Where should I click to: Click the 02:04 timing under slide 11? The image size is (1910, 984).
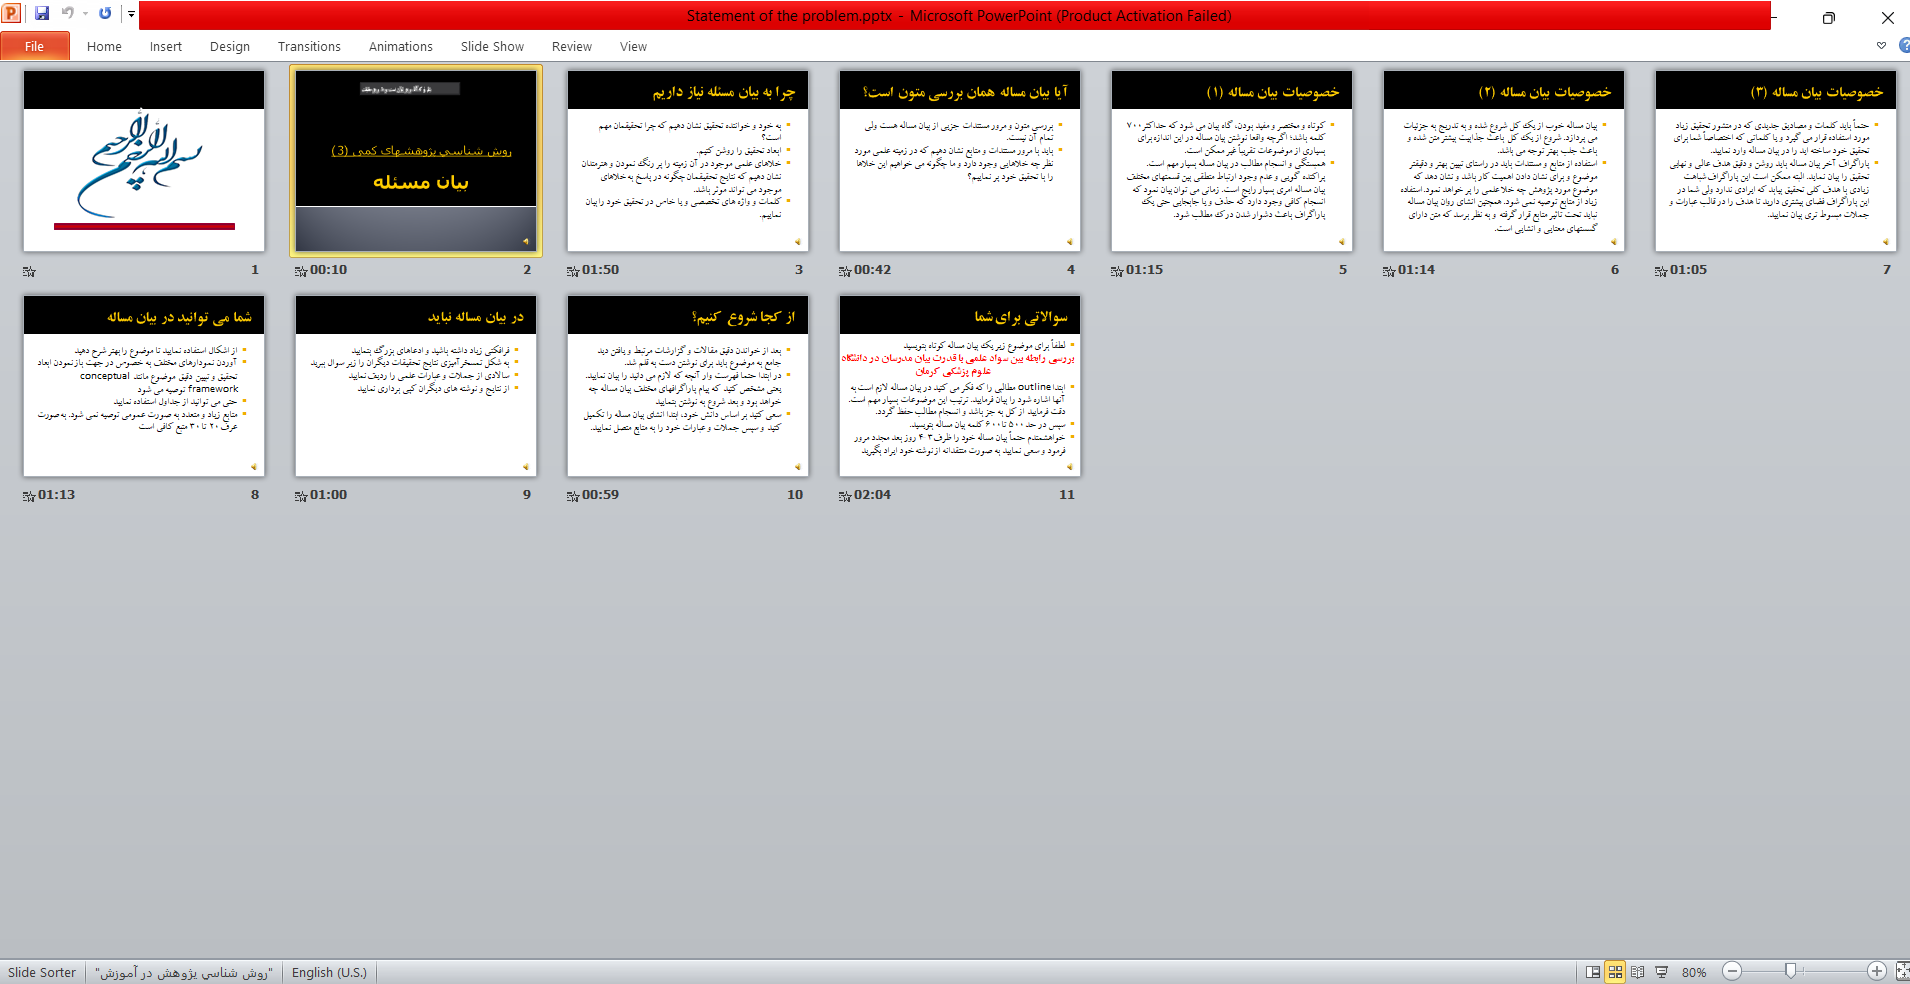click(872, 495)
